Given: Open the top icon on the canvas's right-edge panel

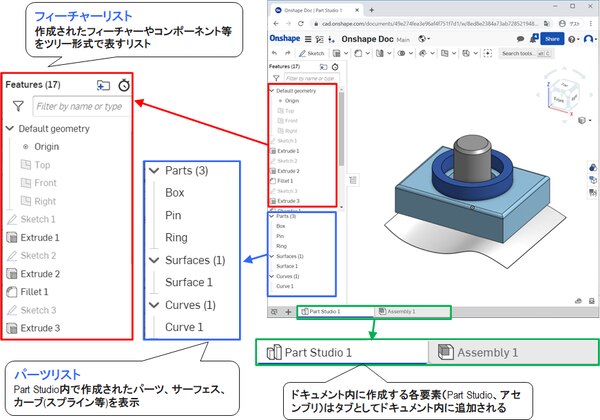Looking at the screenshot, I should (592, 168).
